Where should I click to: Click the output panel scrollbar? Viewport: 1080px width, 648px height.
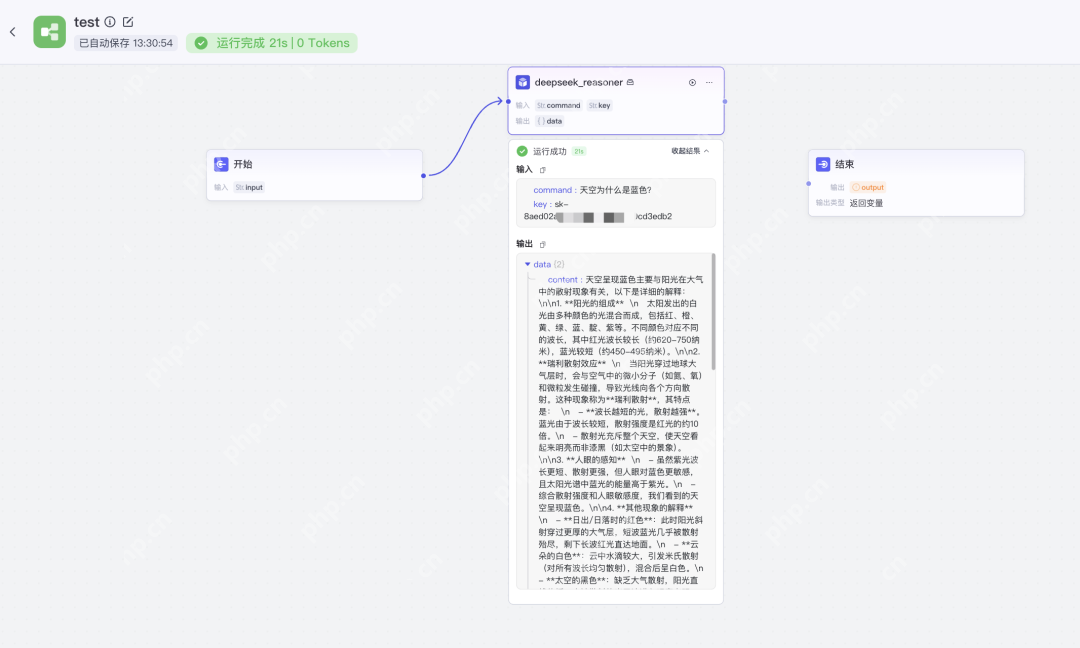click(714, 311)
